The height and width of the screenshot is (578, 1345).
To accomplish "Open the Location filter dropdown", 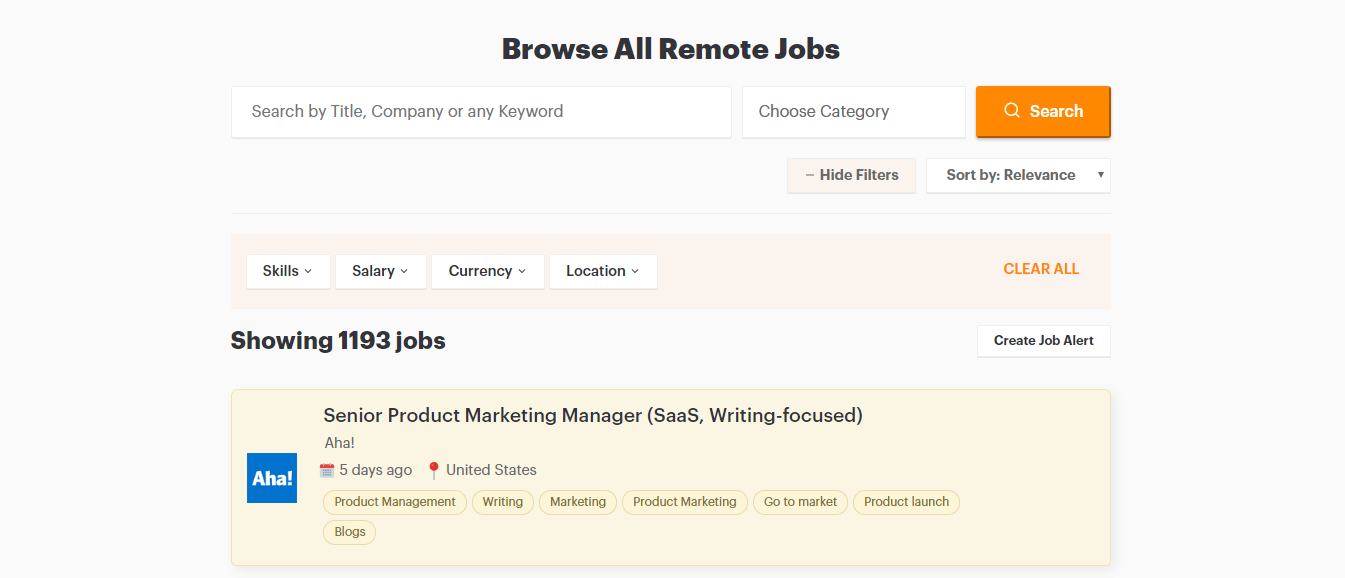I will tap(603, 271).
